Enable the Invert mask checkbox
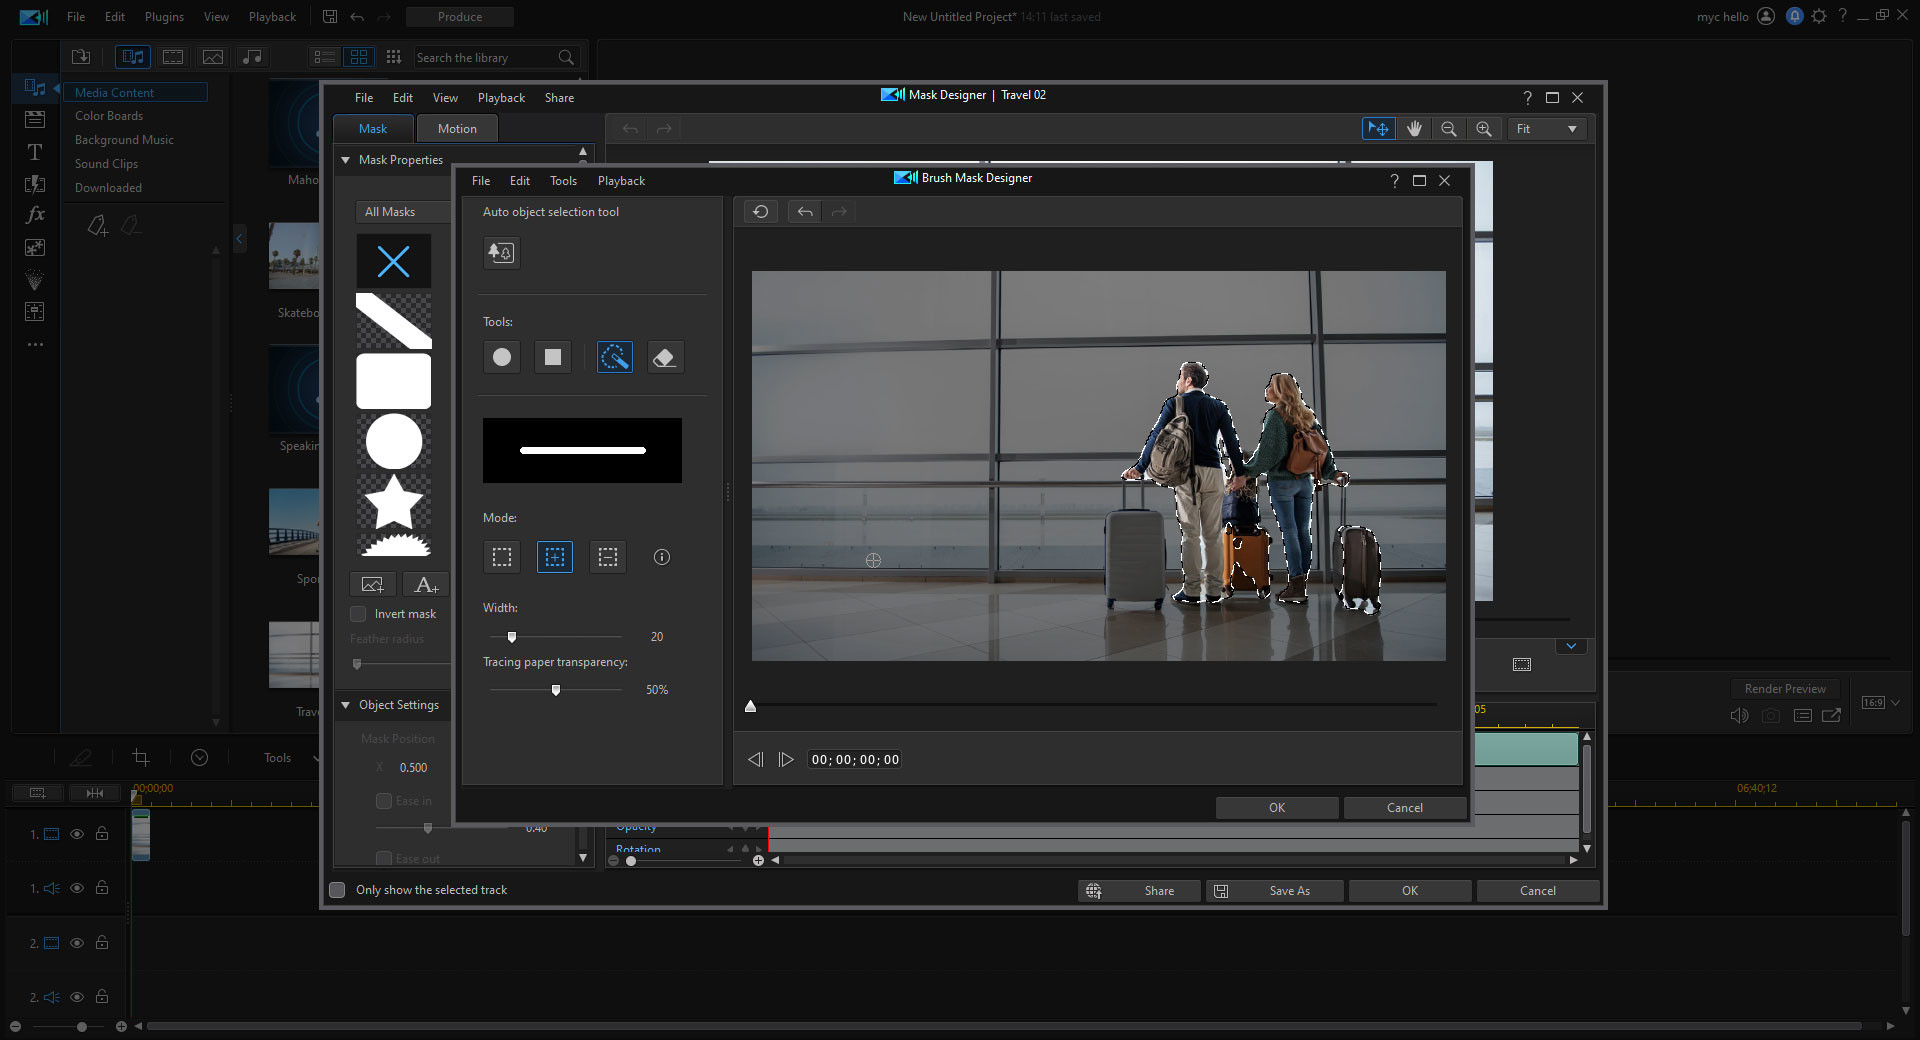Screen dimensions: 1920x1040 tap(357, 613)
